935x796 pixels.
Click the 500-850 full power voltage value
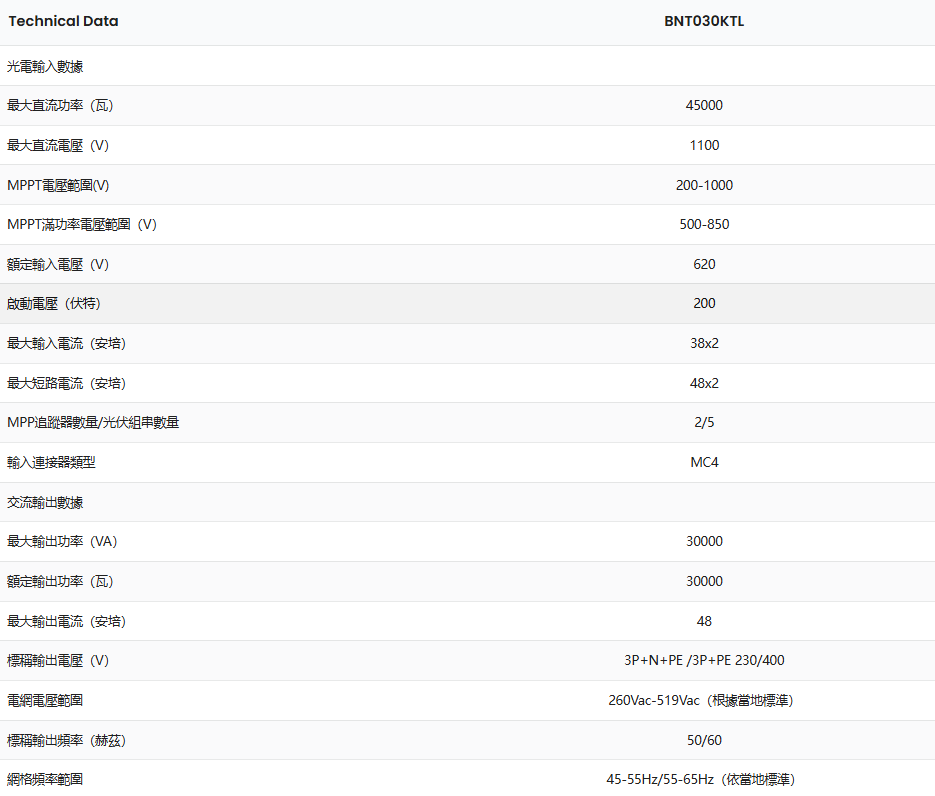coord(704,224)
